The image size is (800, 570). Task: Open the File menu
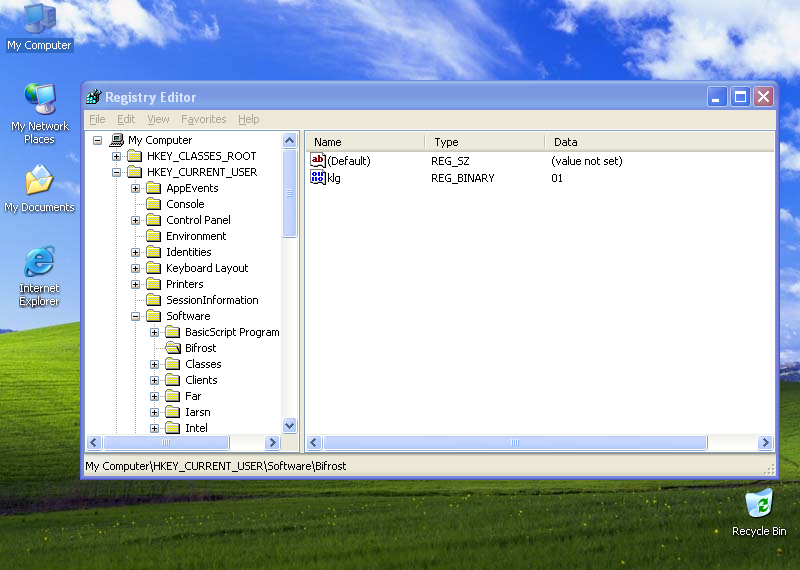click(x=97, y=119)
